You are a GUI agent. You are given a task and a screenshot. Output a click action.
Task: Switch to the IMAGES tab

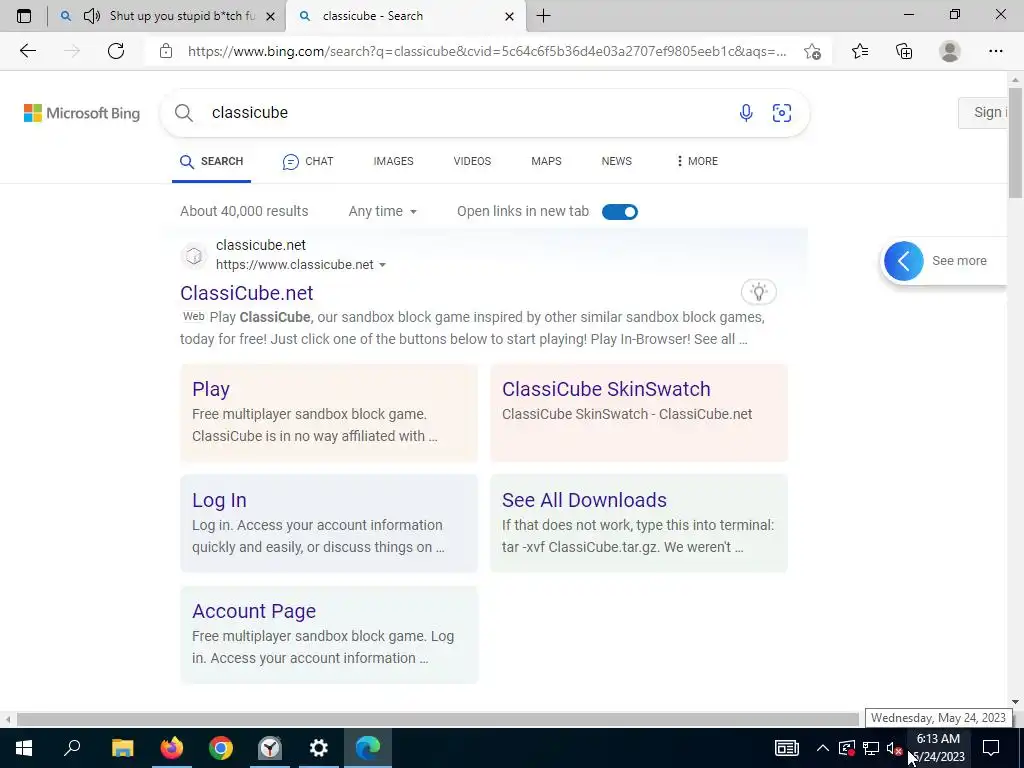coord(393,161)
